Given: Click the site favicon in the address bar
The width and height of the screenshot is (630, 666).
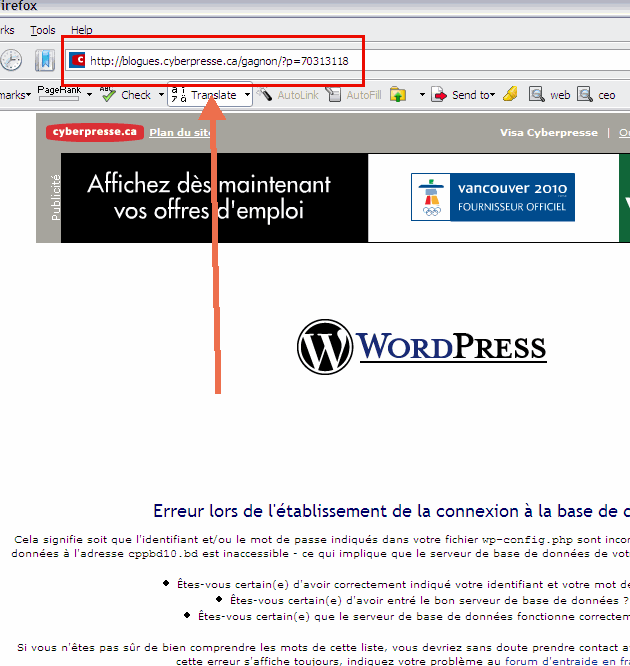Looking at the screenshot, I should click(77, 60).
